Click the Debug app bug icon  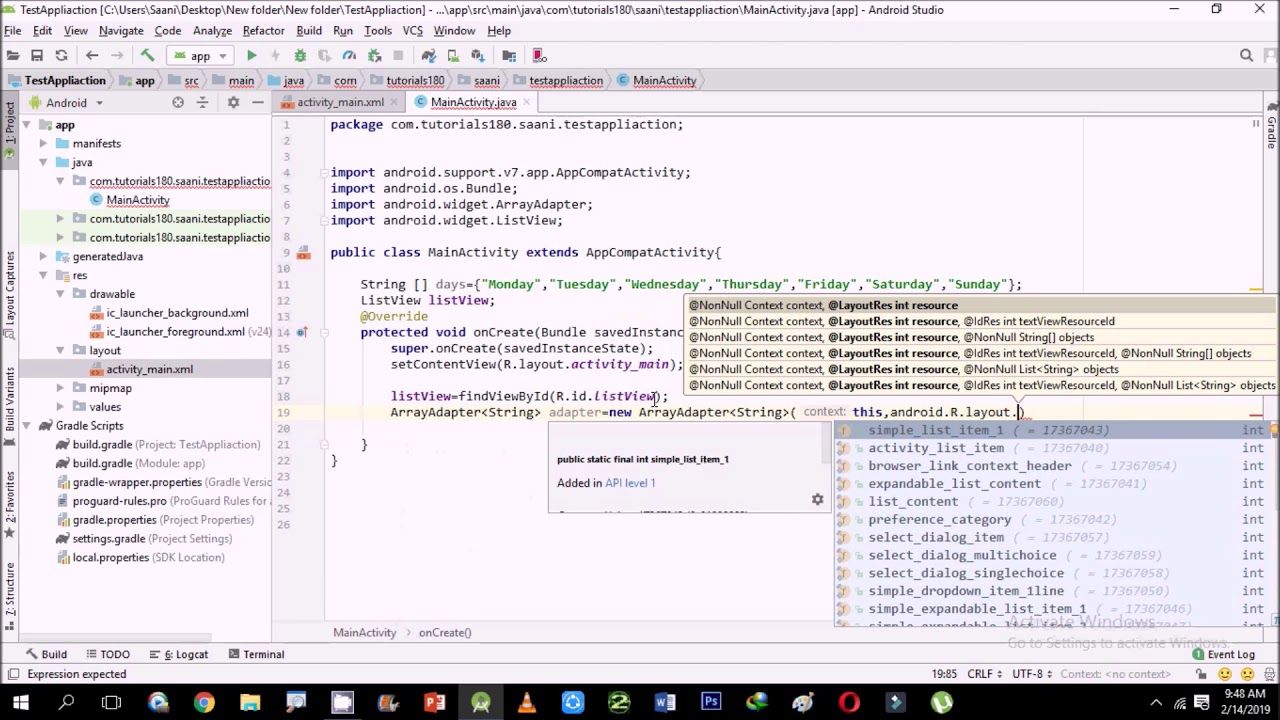coord(300,56)
